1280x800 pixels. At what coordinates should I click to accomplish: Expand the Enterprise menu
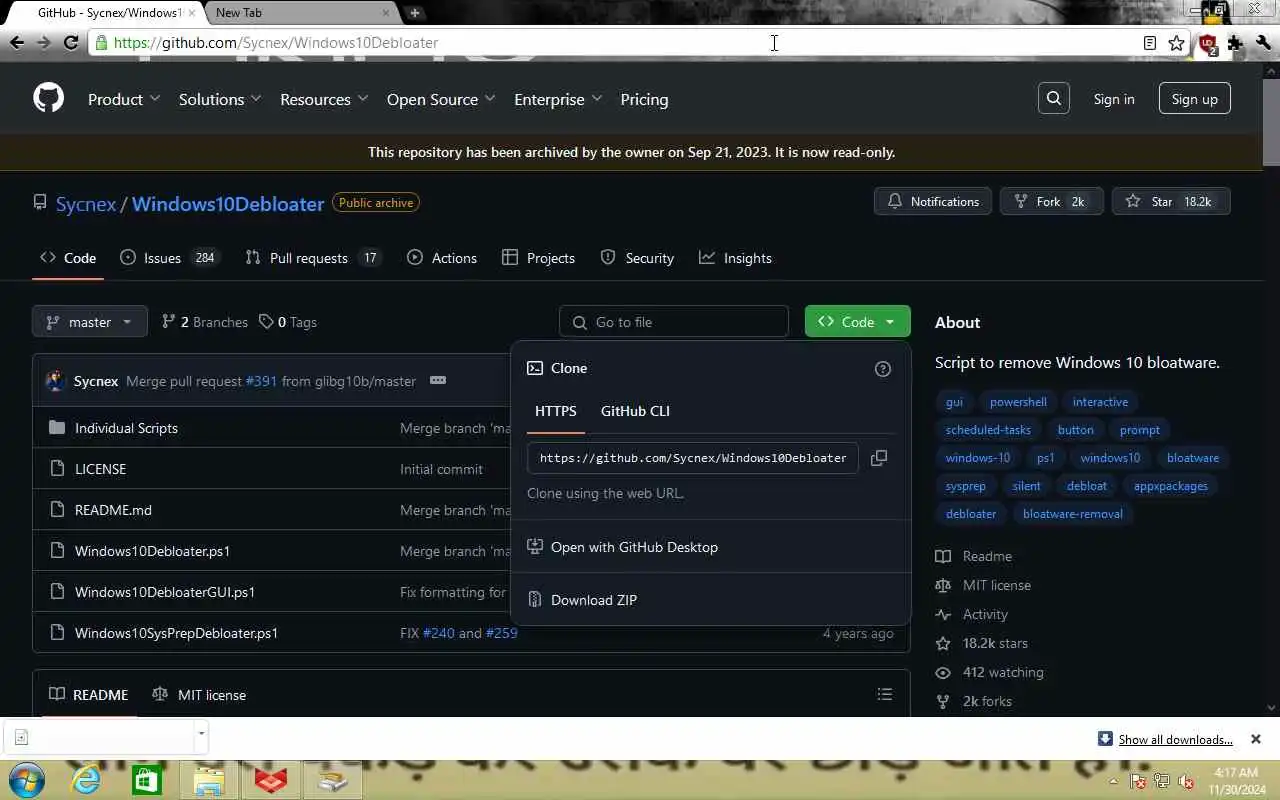tap(558, 99)
